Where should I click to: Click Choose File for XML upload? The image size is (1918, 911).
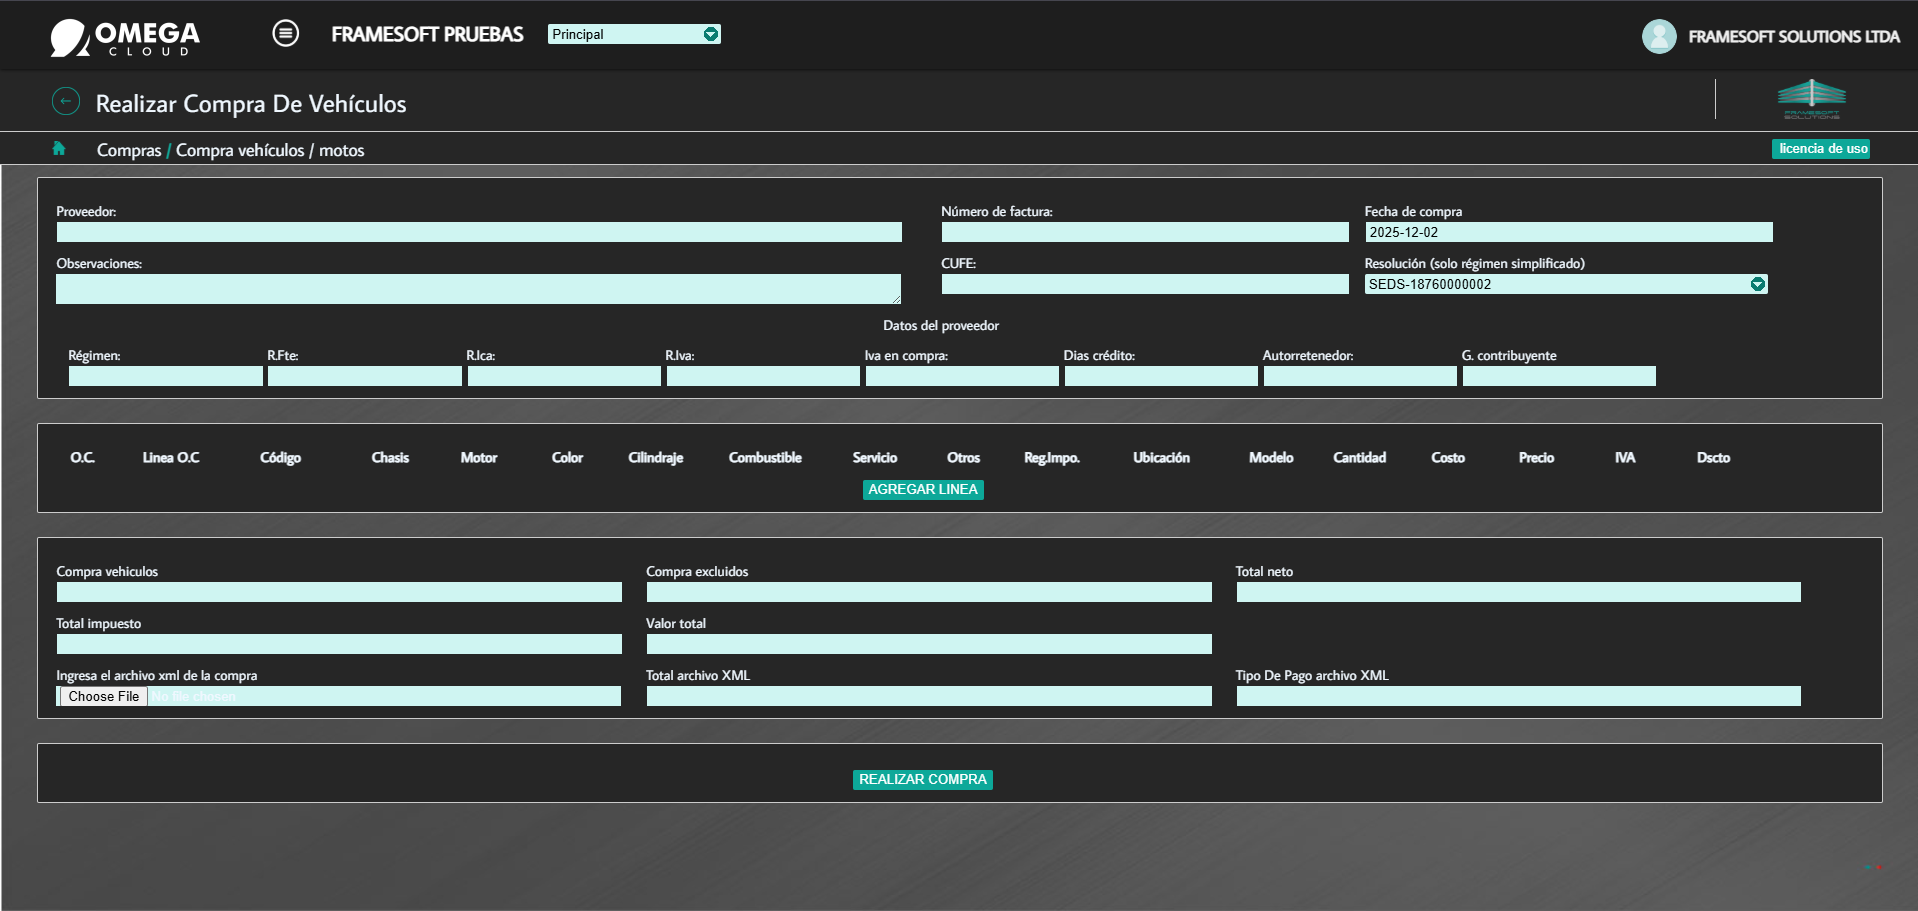coord(104,696)
